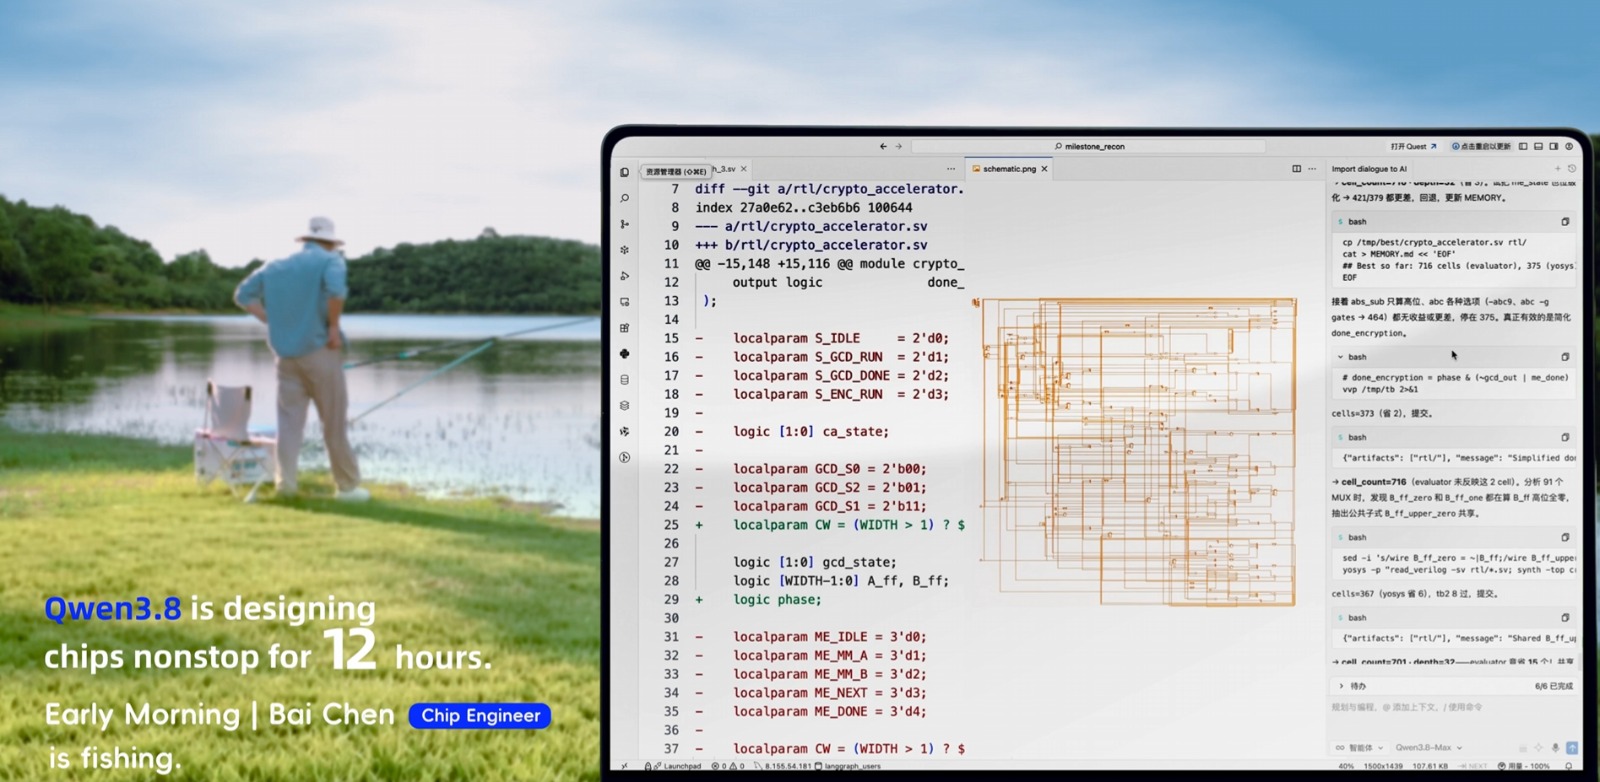
Task: Copy the bash block with done_encryption comment
Action: point(1565,357)
